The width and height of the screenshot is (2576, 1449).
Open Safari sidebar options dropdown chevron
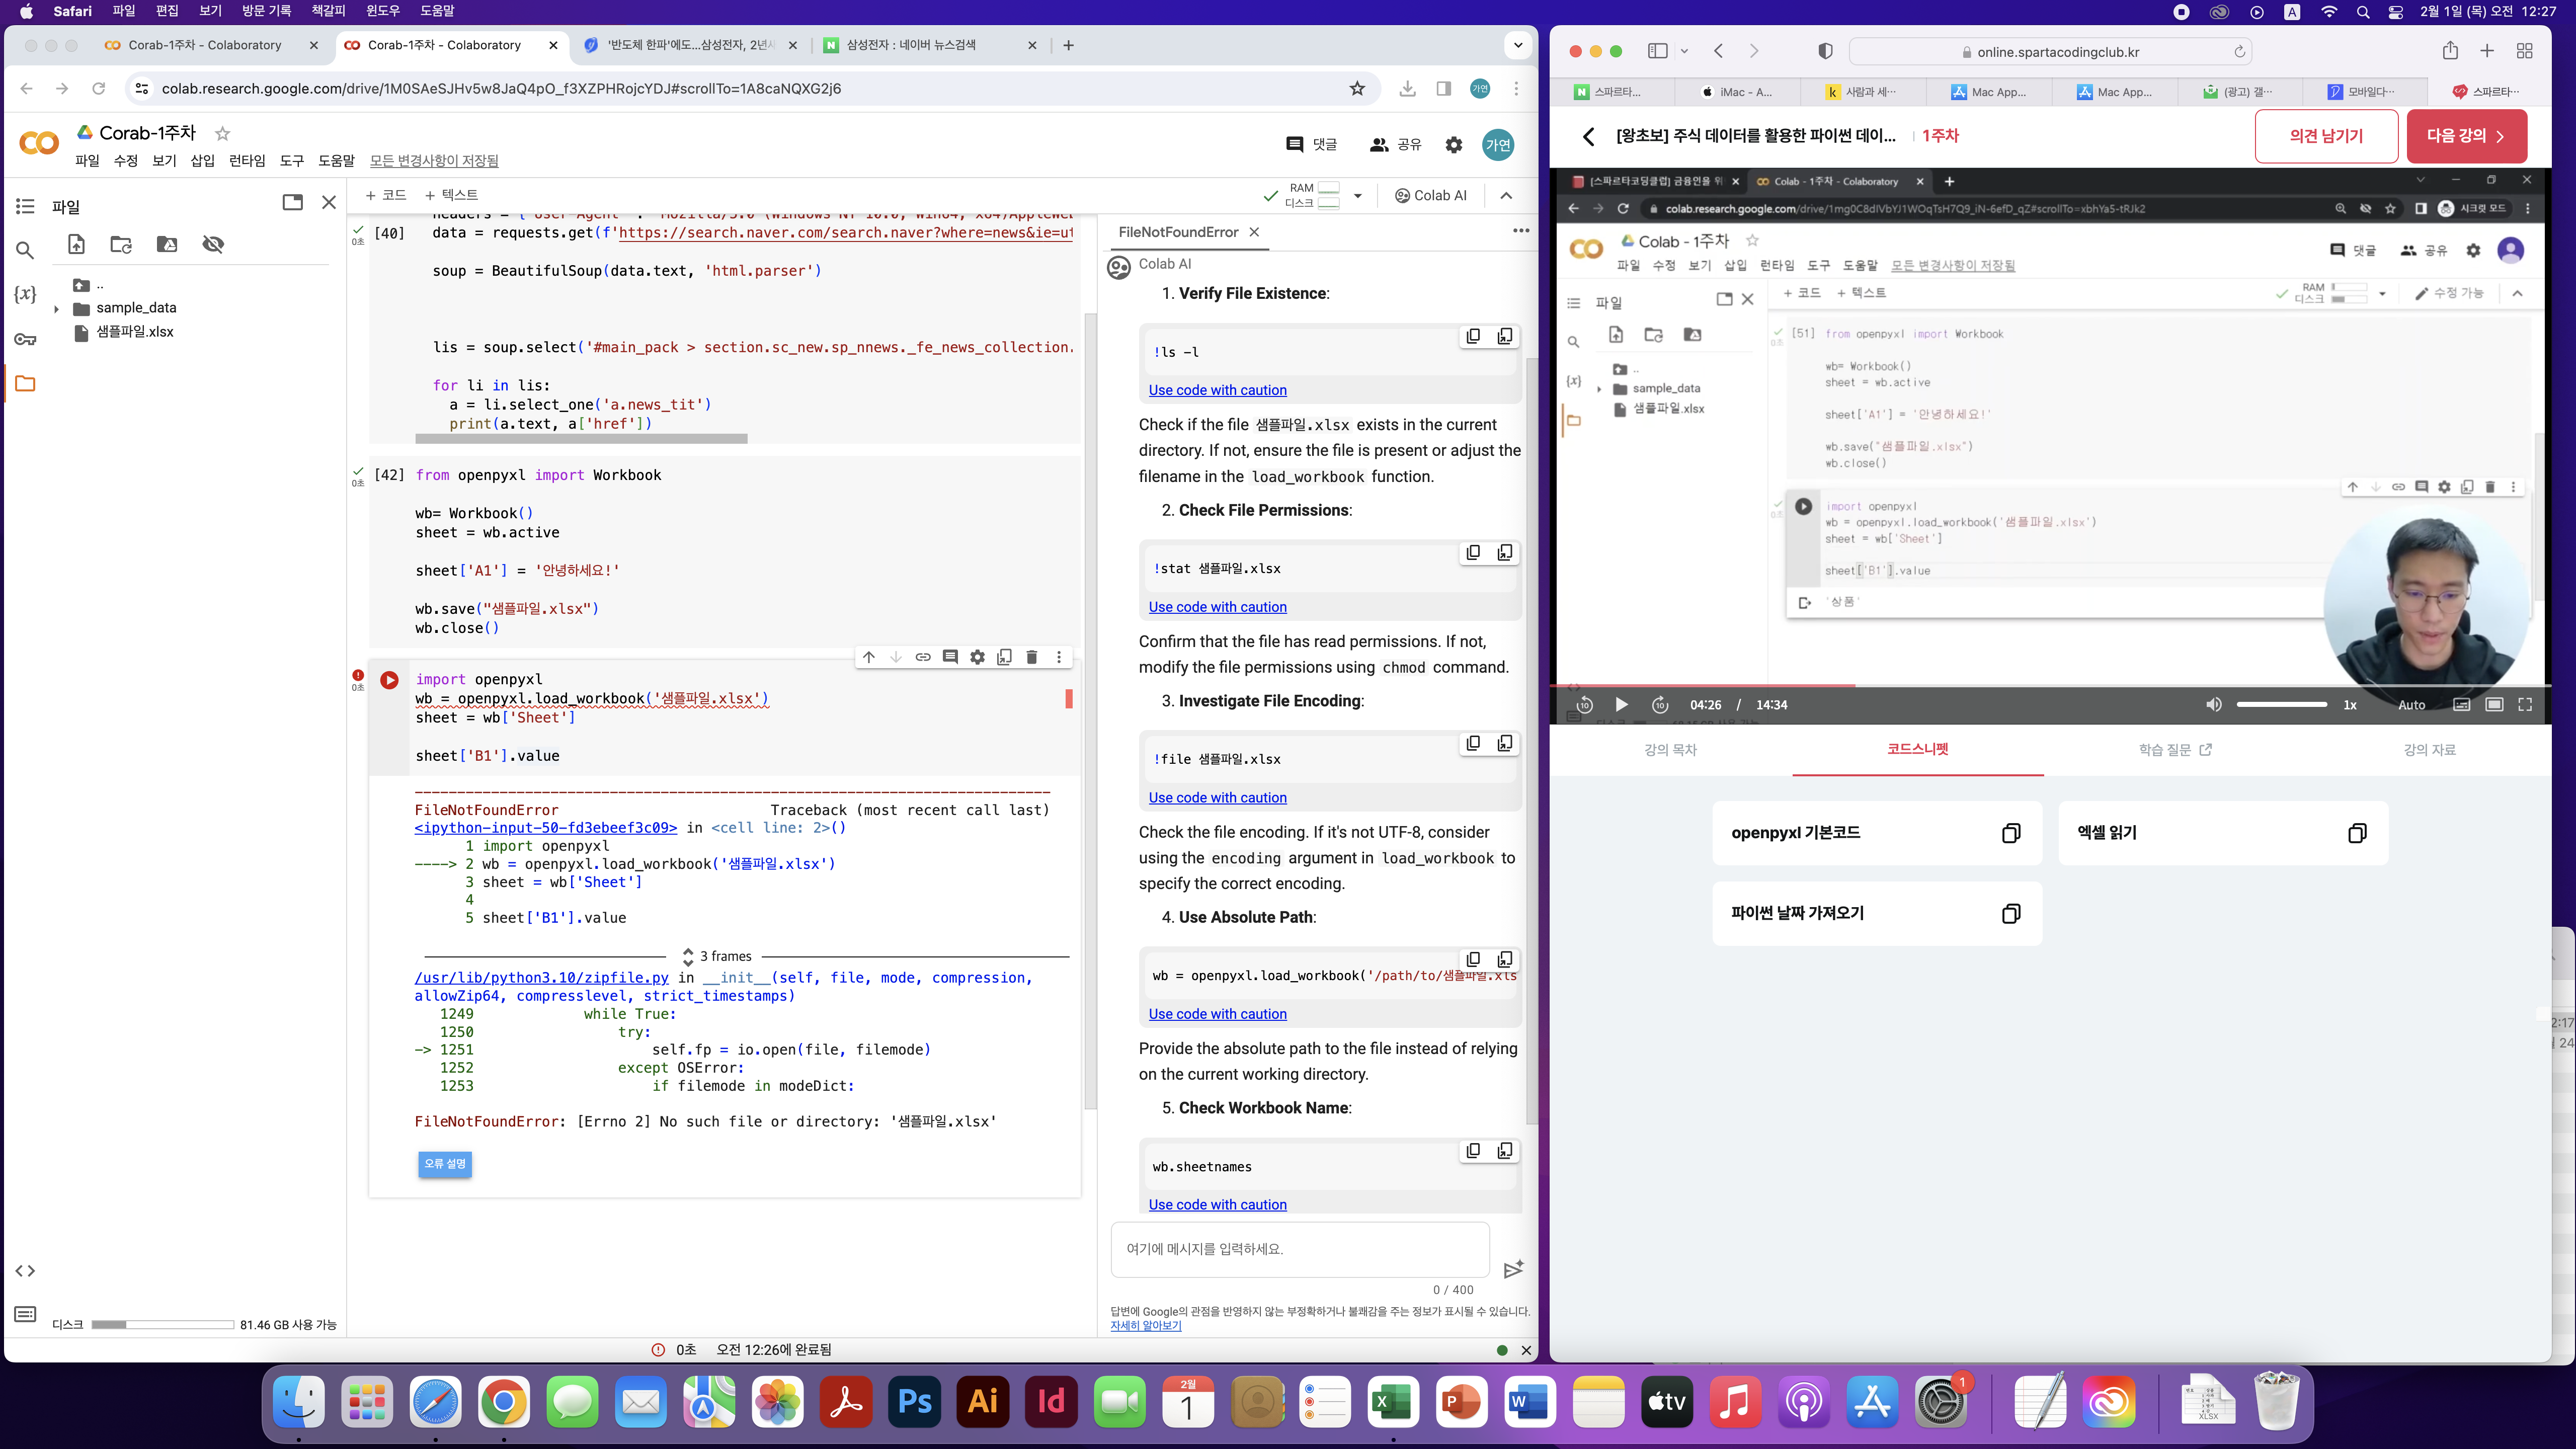pyautogui.click(x=1684, y=51)
